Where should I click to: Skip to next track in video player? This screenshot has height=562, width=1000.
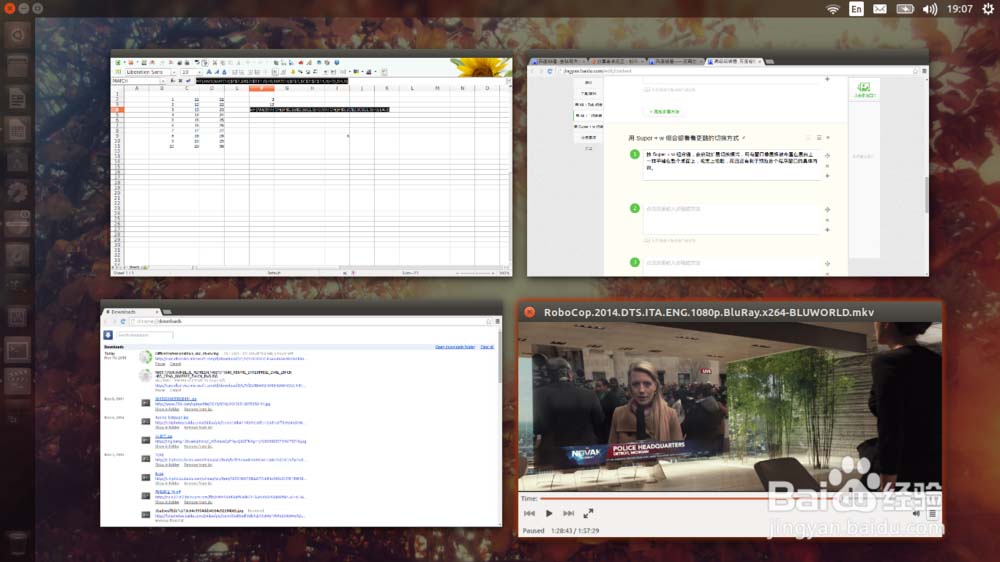click(568, 513)
